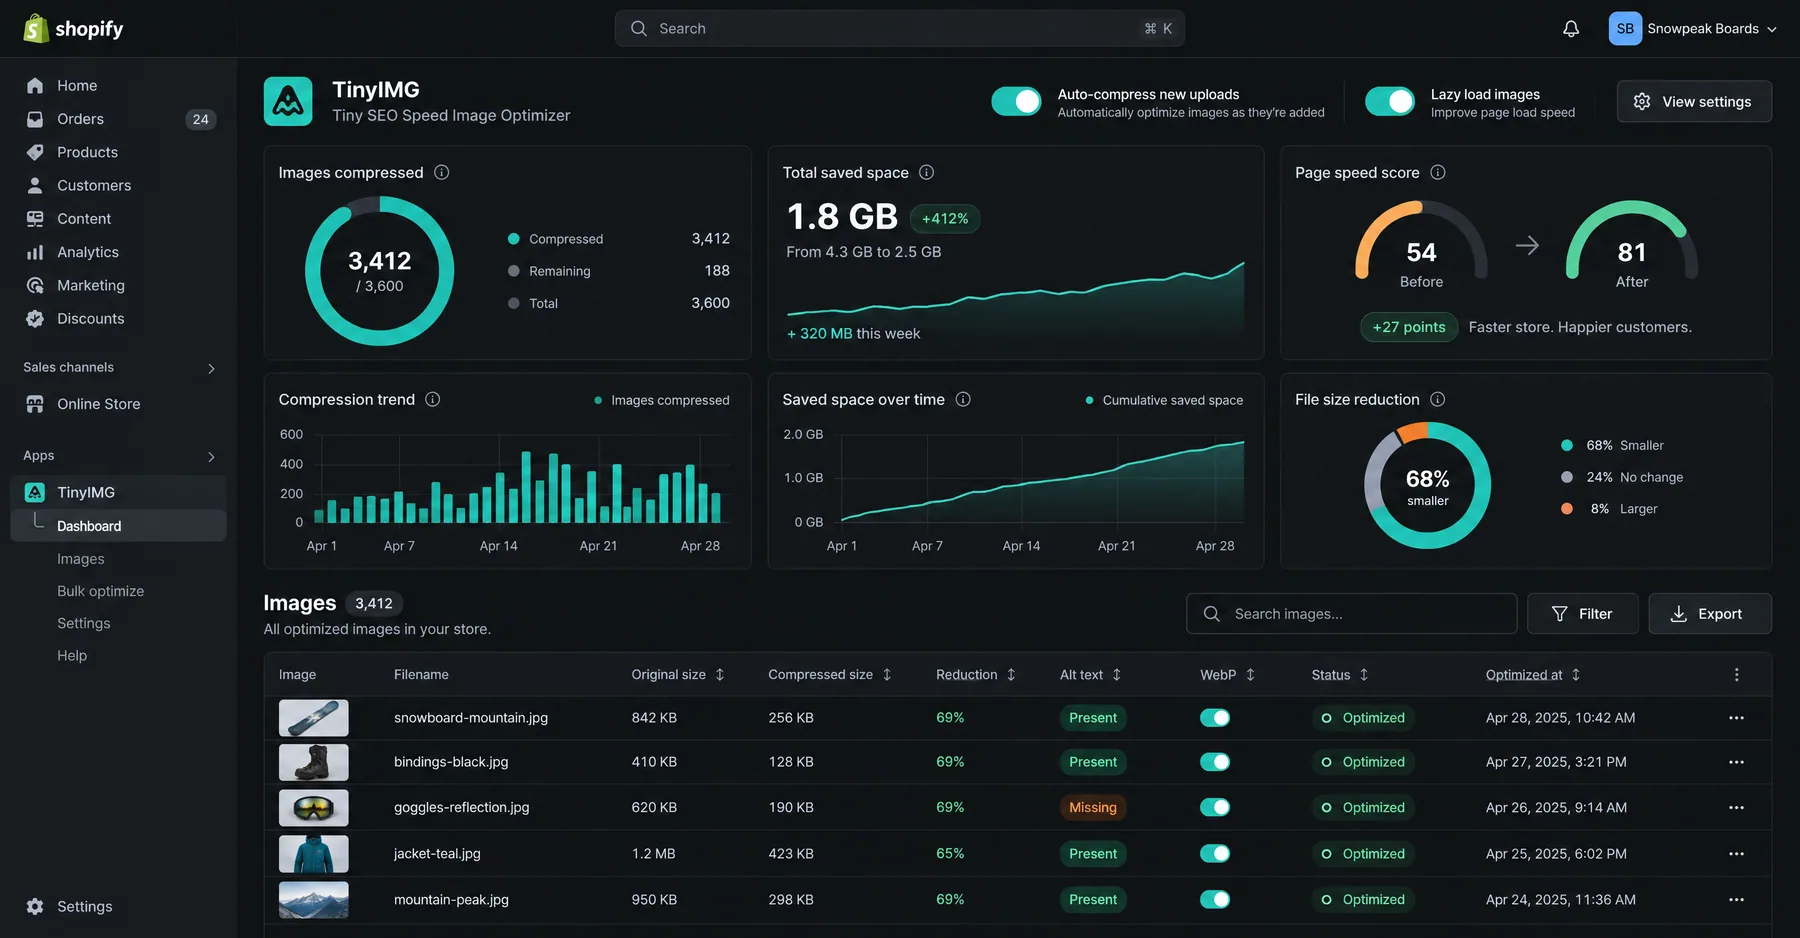The image size is (1800, 938).
Task: Click the Shopify logo
Action: [x=73, y=29]
